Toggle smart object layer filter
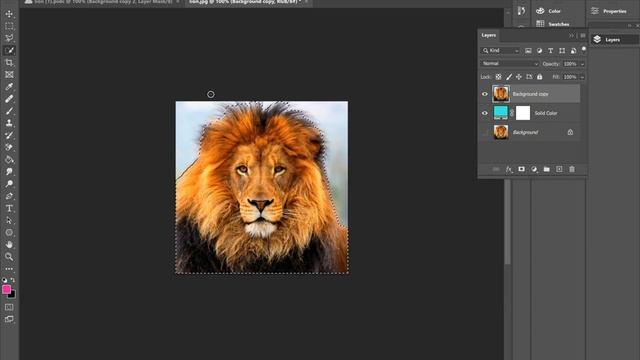Image resolution: width=640 pixels, height=360 pixels. (573, 51)
